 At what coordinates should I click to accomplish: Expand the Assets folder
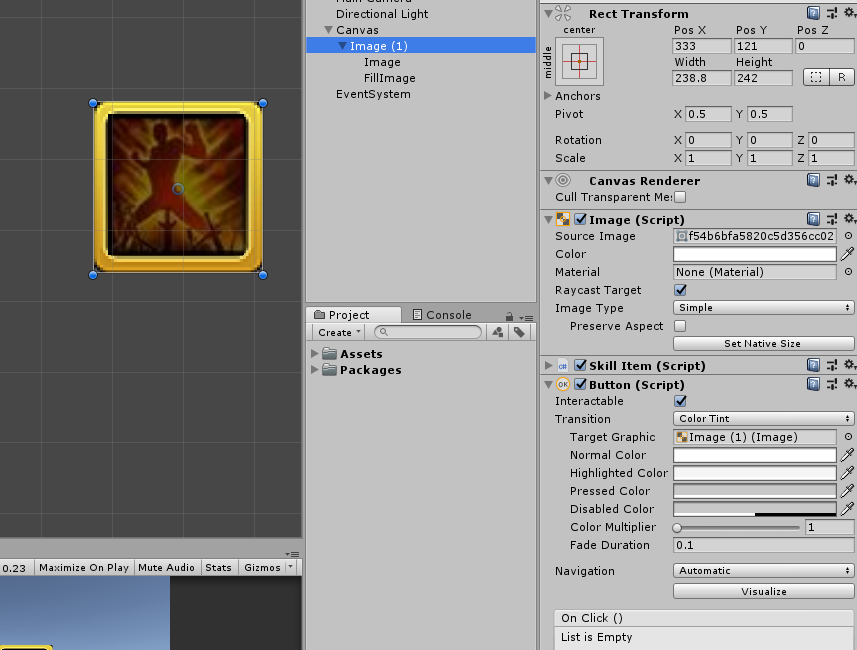tap(315, 353)
